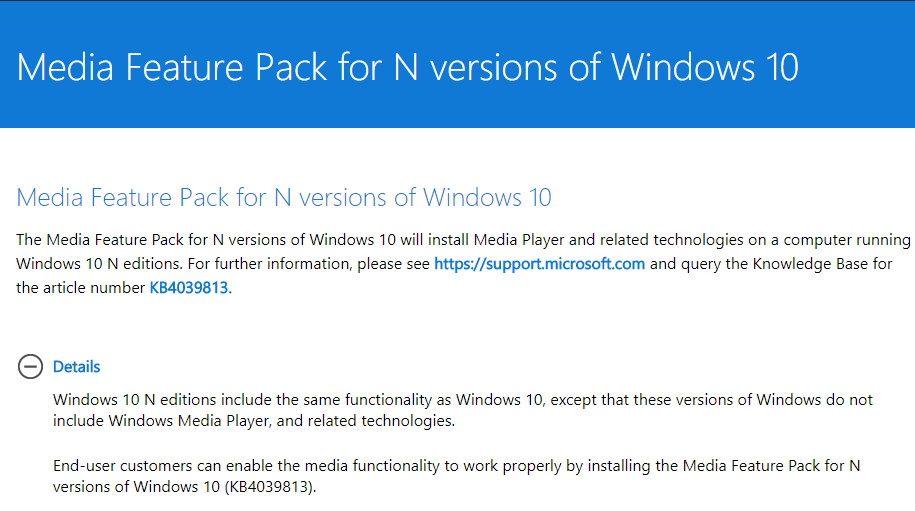Click the white banner title on blue header
This screenshot has height=511, width=915.
pos(407,67)
